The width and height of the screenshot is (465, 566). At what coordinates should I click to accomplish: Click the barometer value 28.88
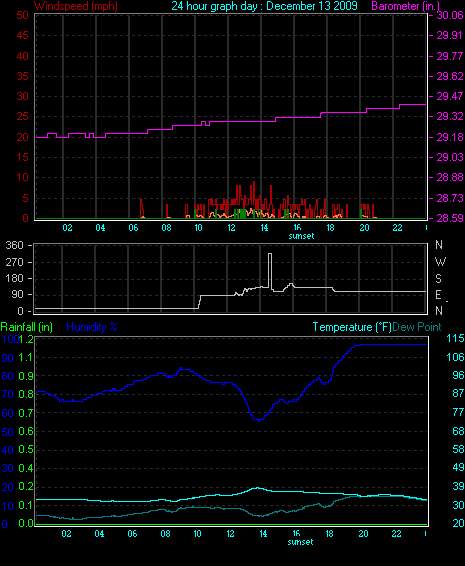click(x=450, y=177)
